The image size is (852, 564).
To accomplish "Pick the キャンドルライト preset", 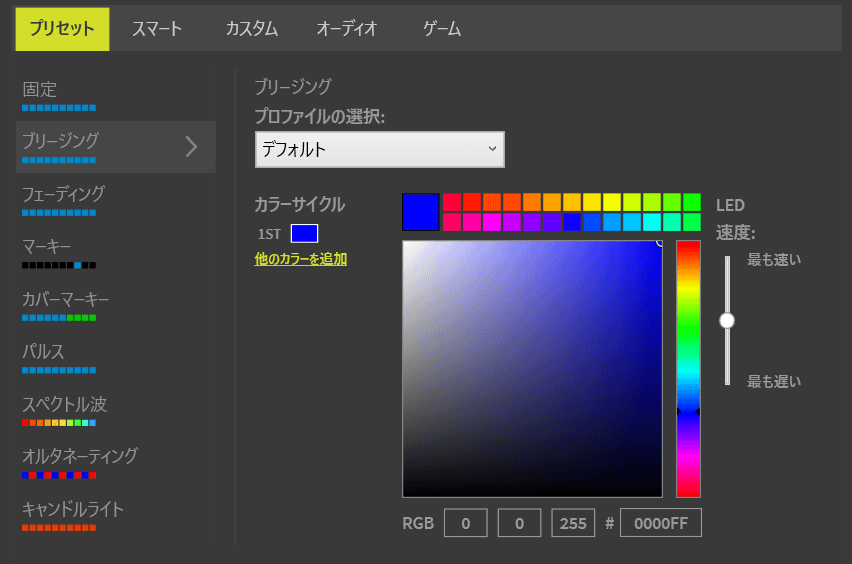I will [x=73, y=515].
